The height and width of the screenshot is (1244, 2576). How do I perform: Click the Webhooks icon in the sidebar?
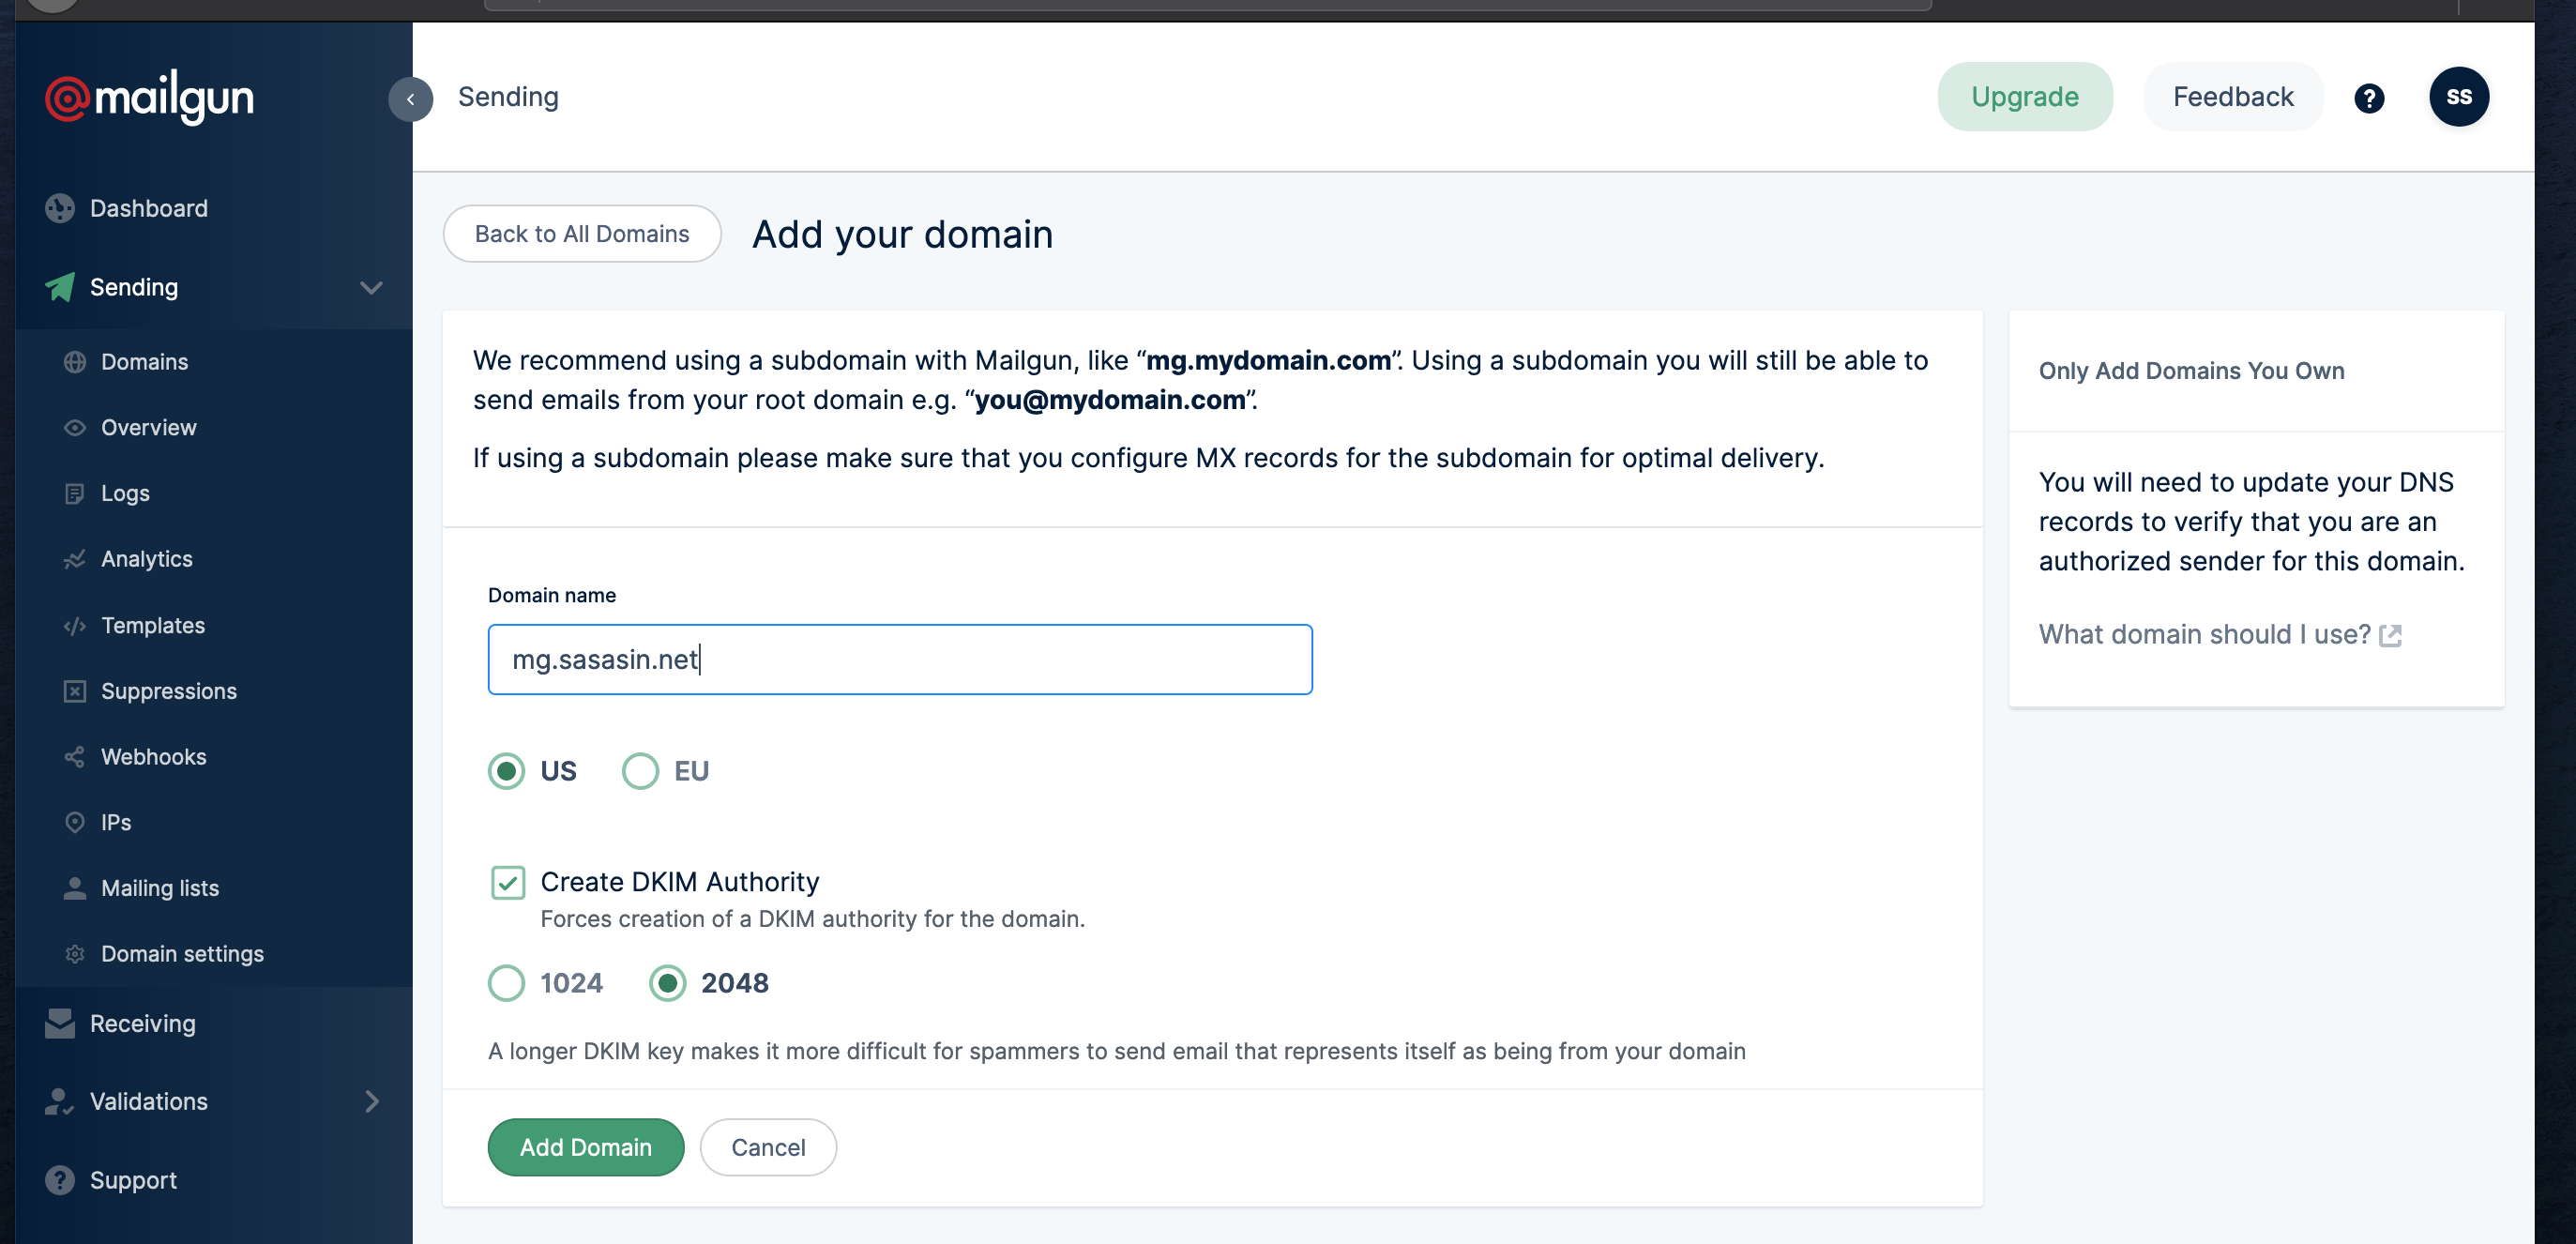coord(75,757)
